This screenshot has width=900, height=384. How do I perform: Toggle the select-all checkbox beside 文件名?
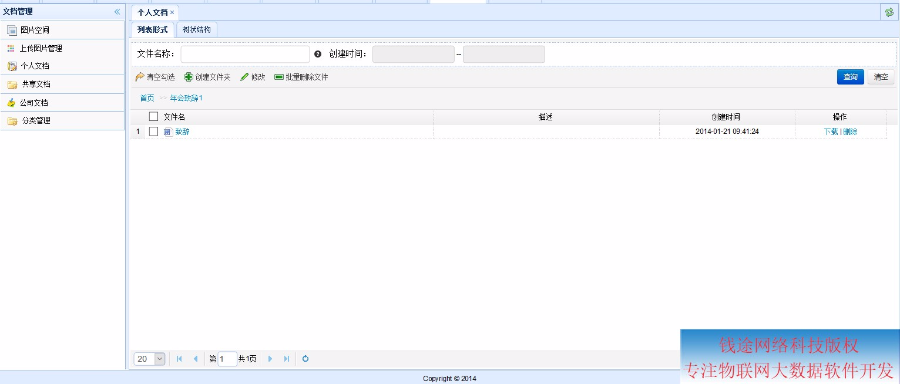point(153,117)
